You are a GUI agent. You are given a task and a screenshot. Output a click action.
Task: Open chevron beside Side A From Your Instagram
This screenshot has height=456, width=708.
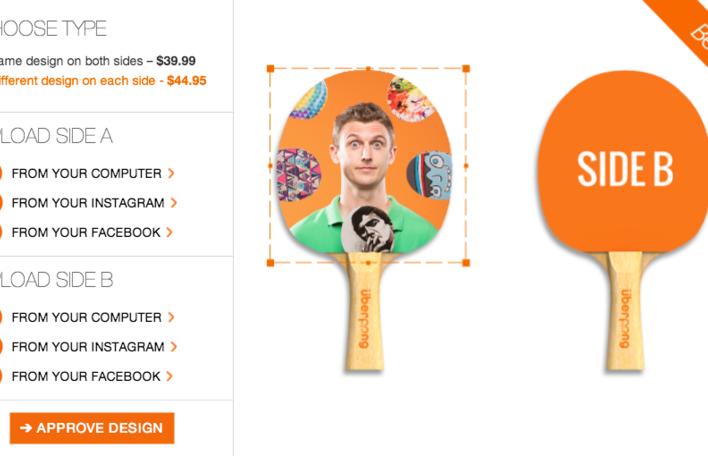(174, 203)
